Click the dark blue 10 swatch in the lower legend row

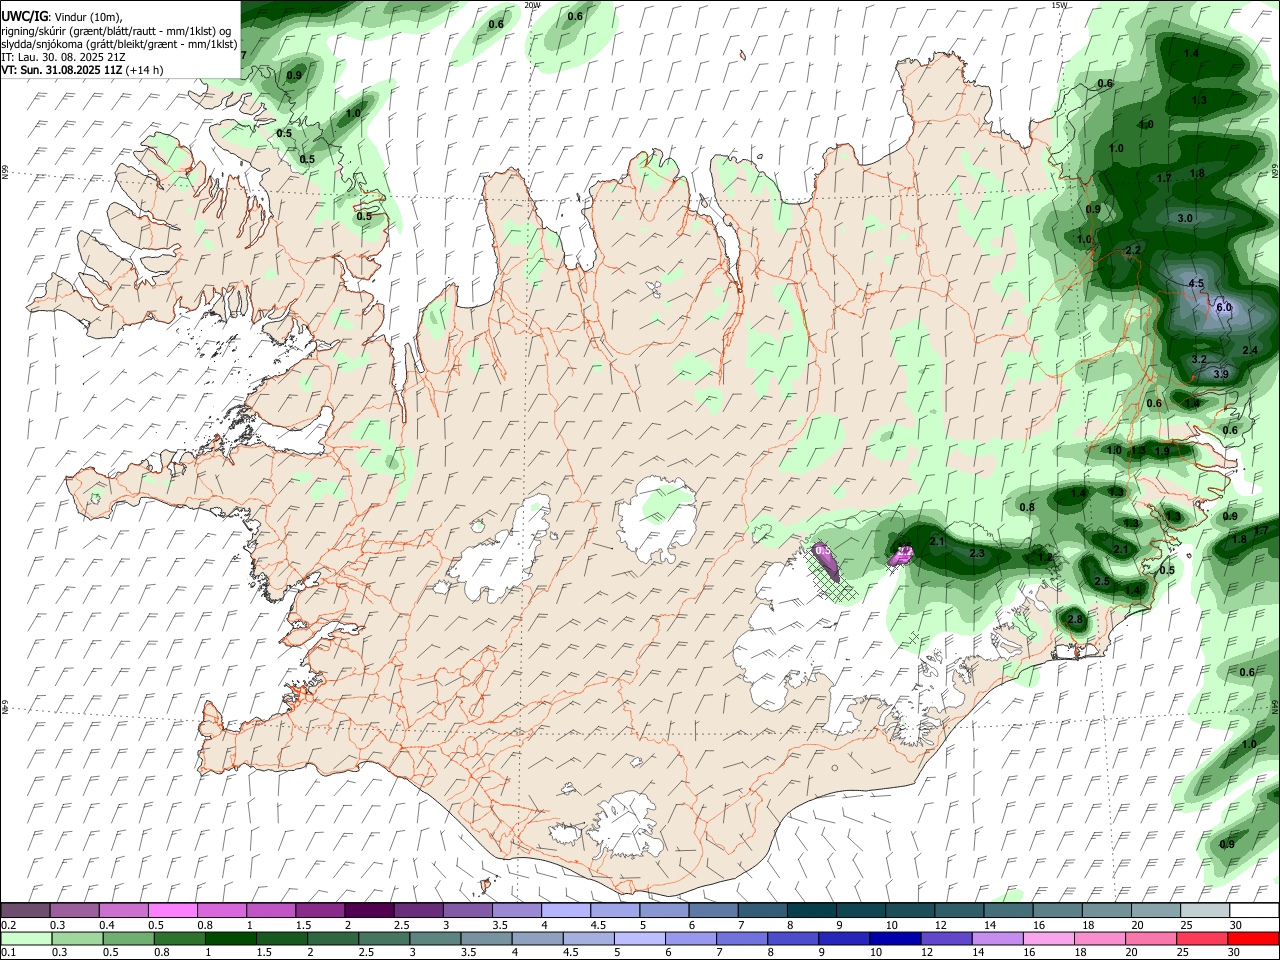(894, 938)
